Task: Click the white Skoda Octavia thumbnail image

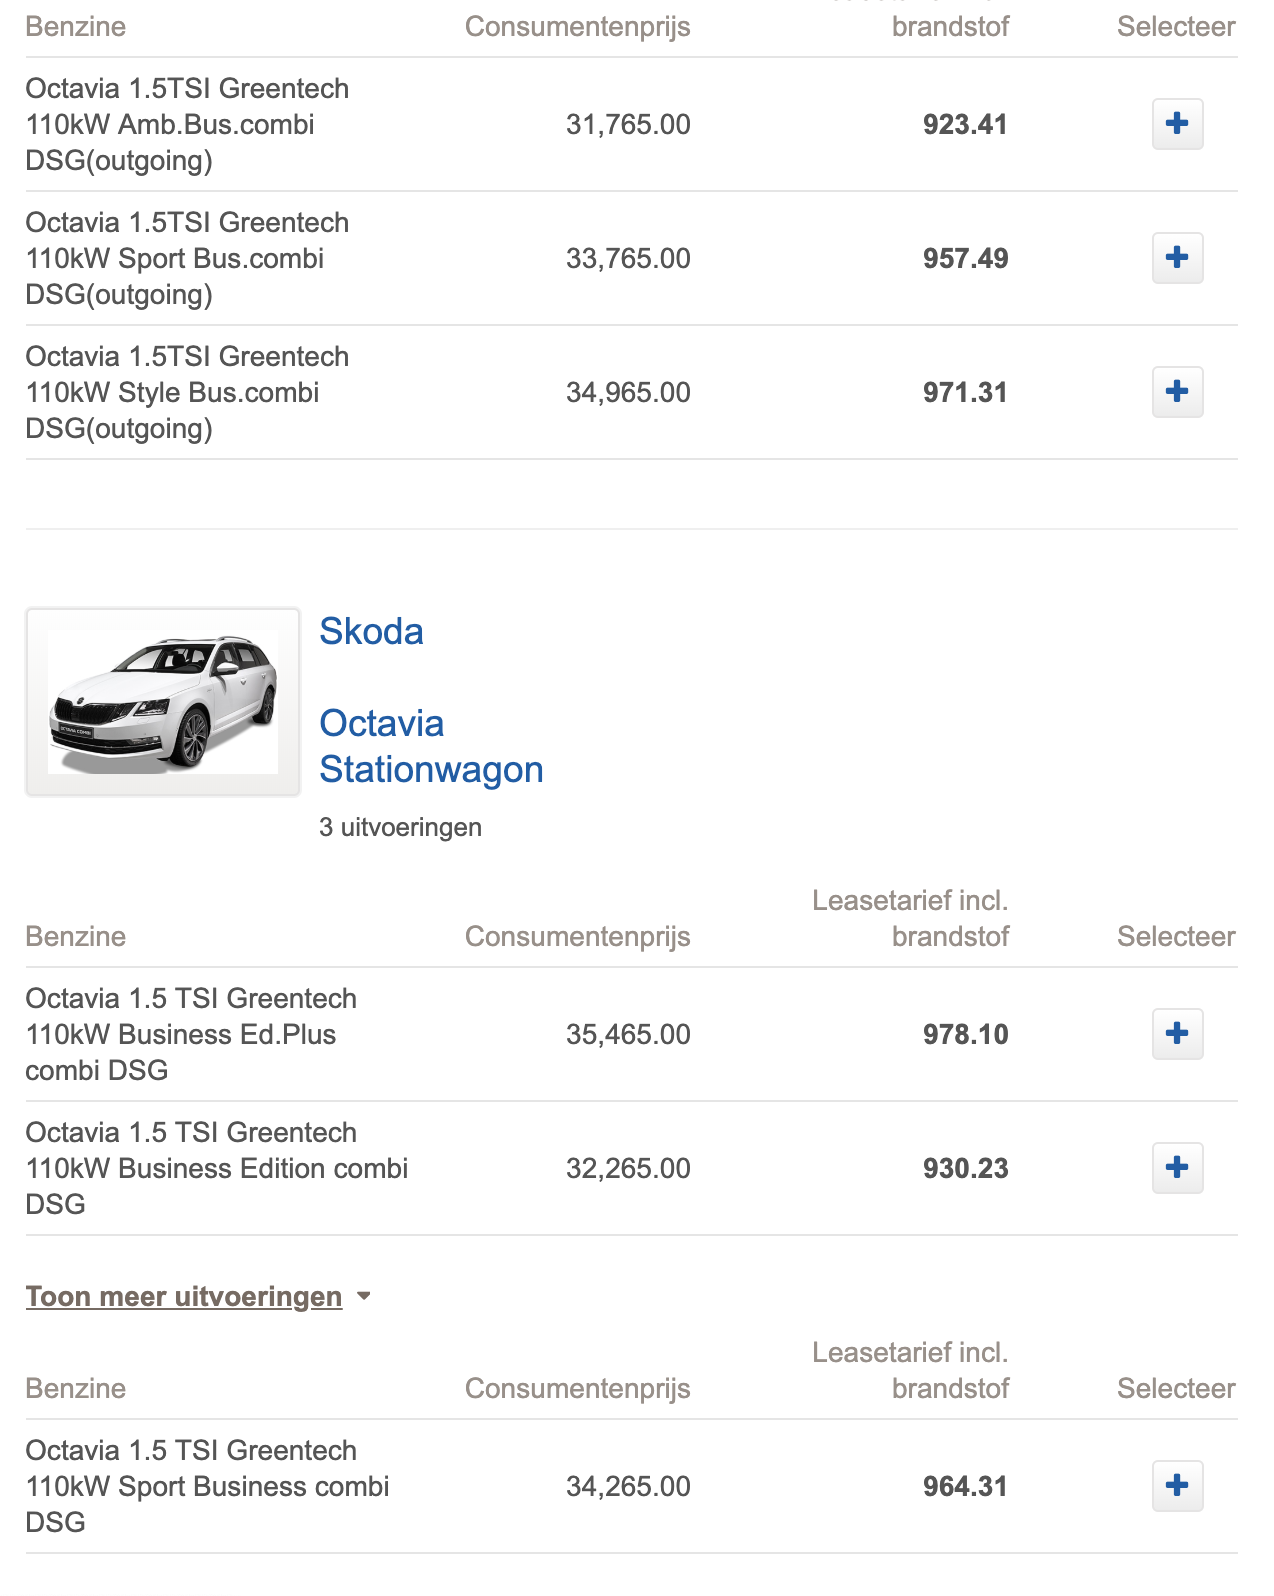Action: [163, 702]
